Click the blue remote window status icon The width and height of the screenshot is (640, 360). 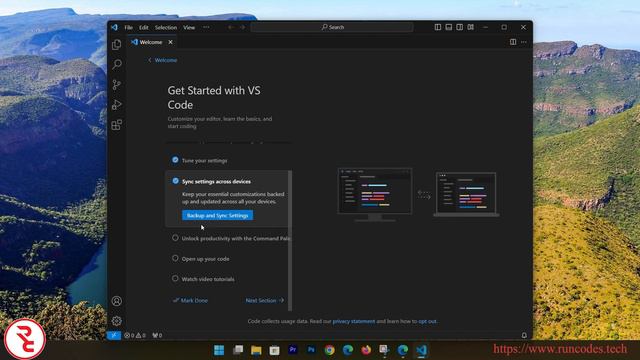114,335
